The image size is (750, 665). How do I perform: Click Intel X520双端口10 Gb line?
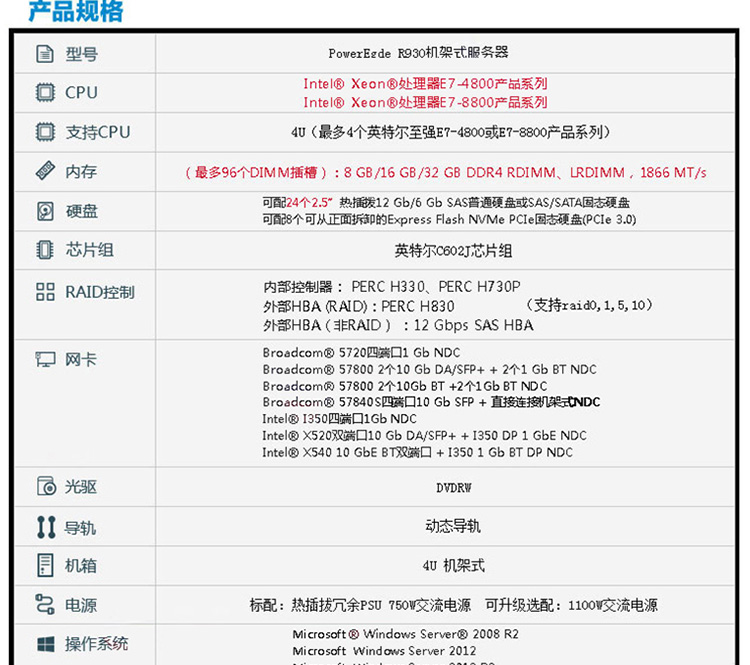point(424,435)
